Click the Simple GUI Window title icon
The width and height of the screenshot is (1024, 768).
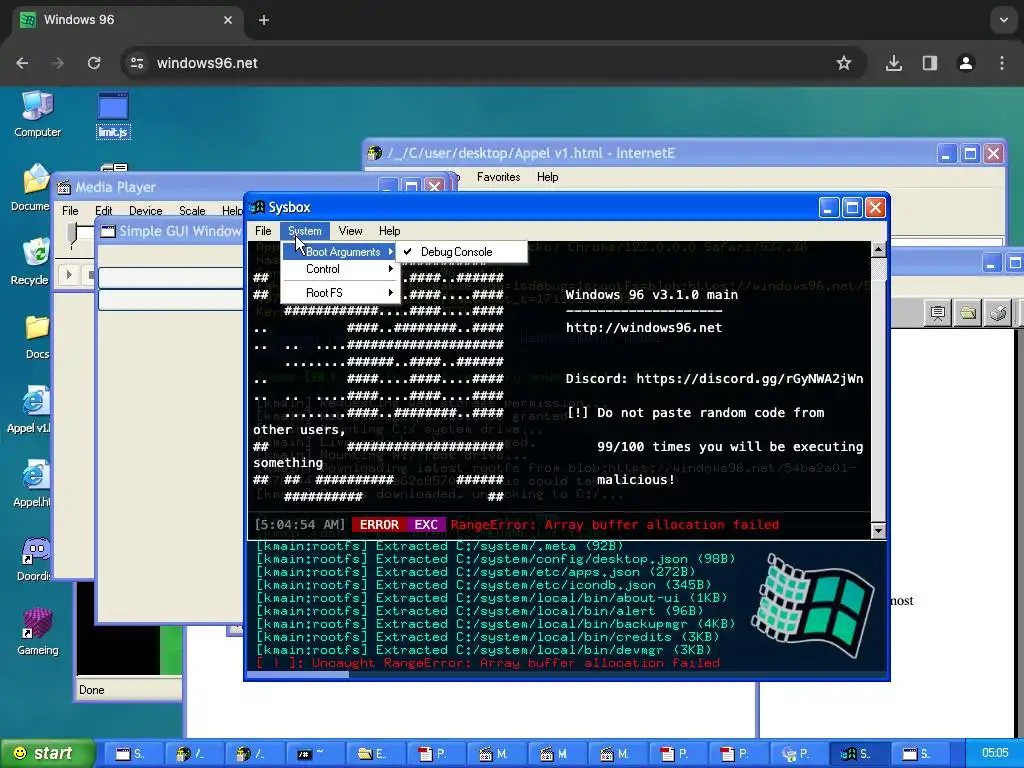pos(108,231)
